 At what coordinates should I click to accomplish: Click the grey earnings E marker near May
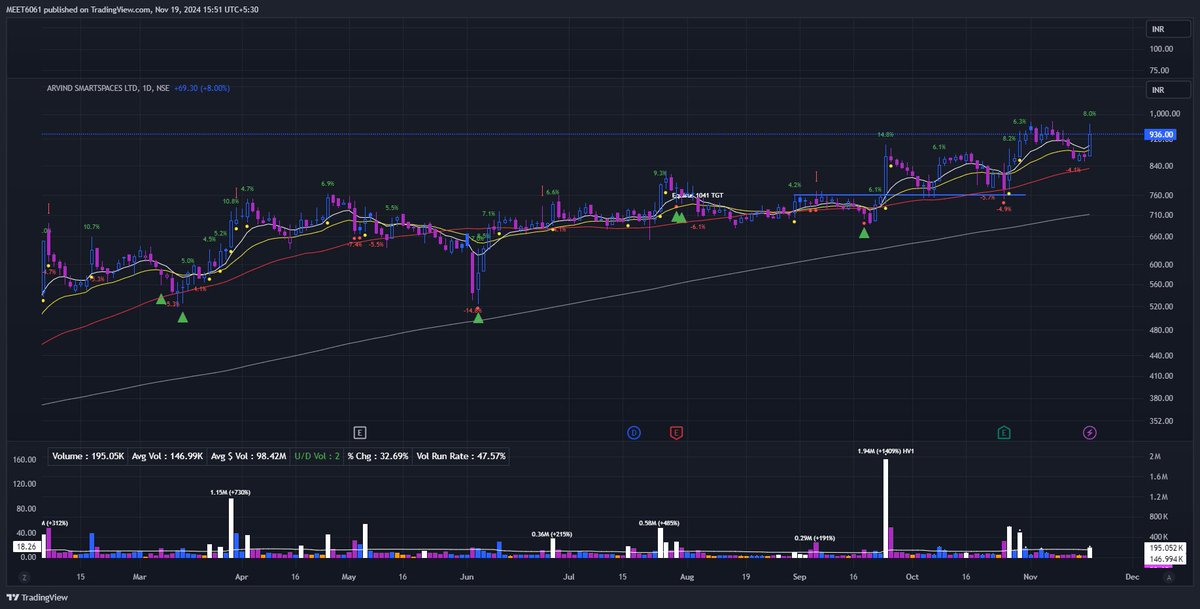360,432
